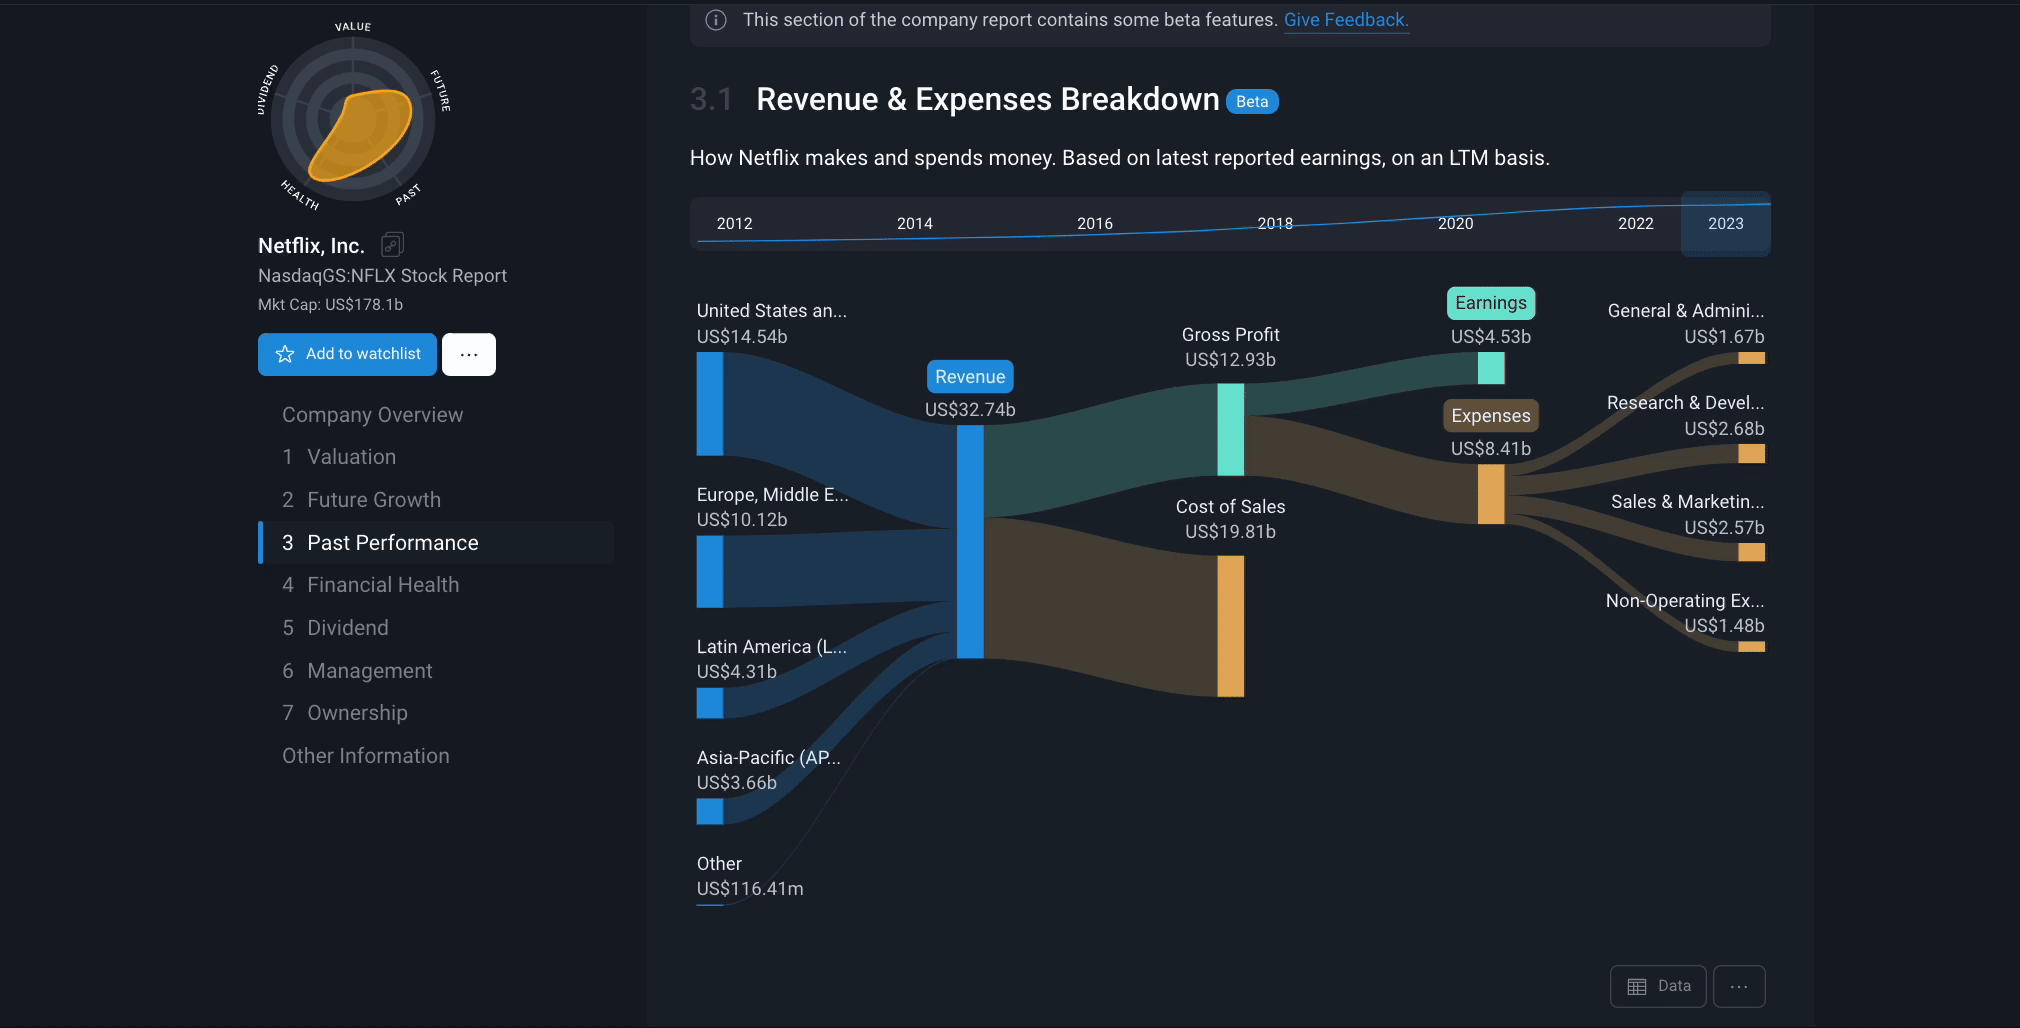Select year 2016 on timeline
The width and height of the screenshot is (2020, 1028).
click(1095, 224)
